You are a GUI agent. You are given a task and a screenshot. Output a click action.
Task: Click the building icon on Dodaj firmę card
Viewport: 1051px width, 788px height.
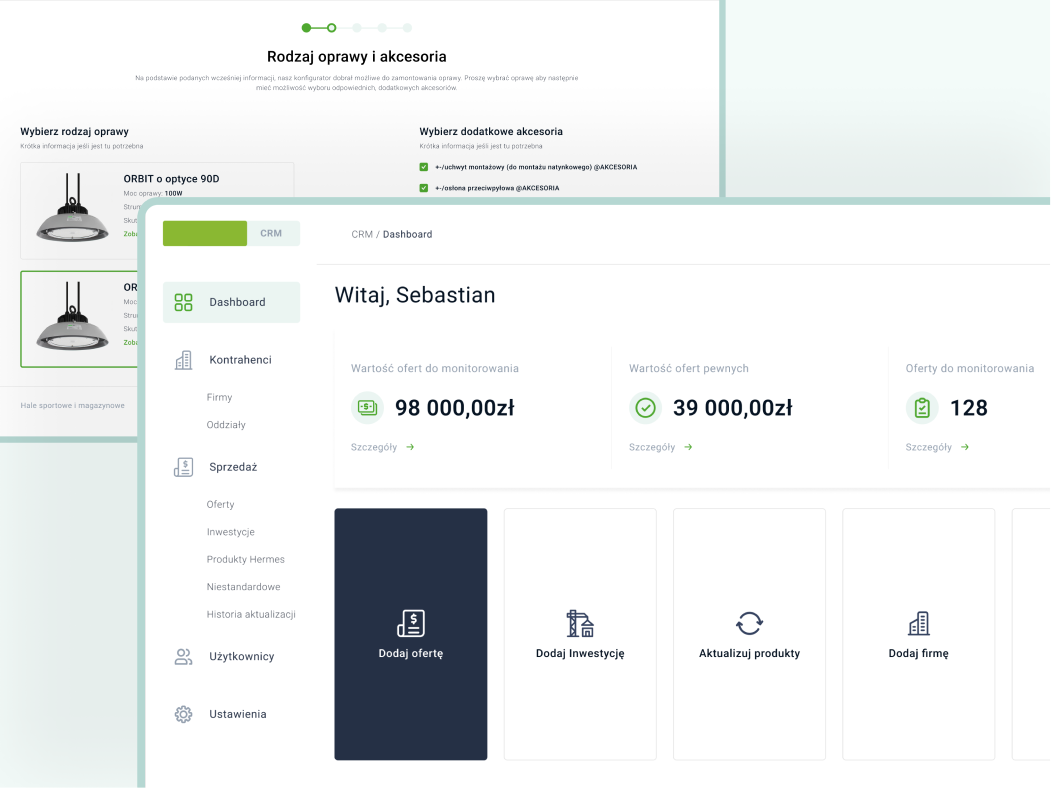(919, 623)
